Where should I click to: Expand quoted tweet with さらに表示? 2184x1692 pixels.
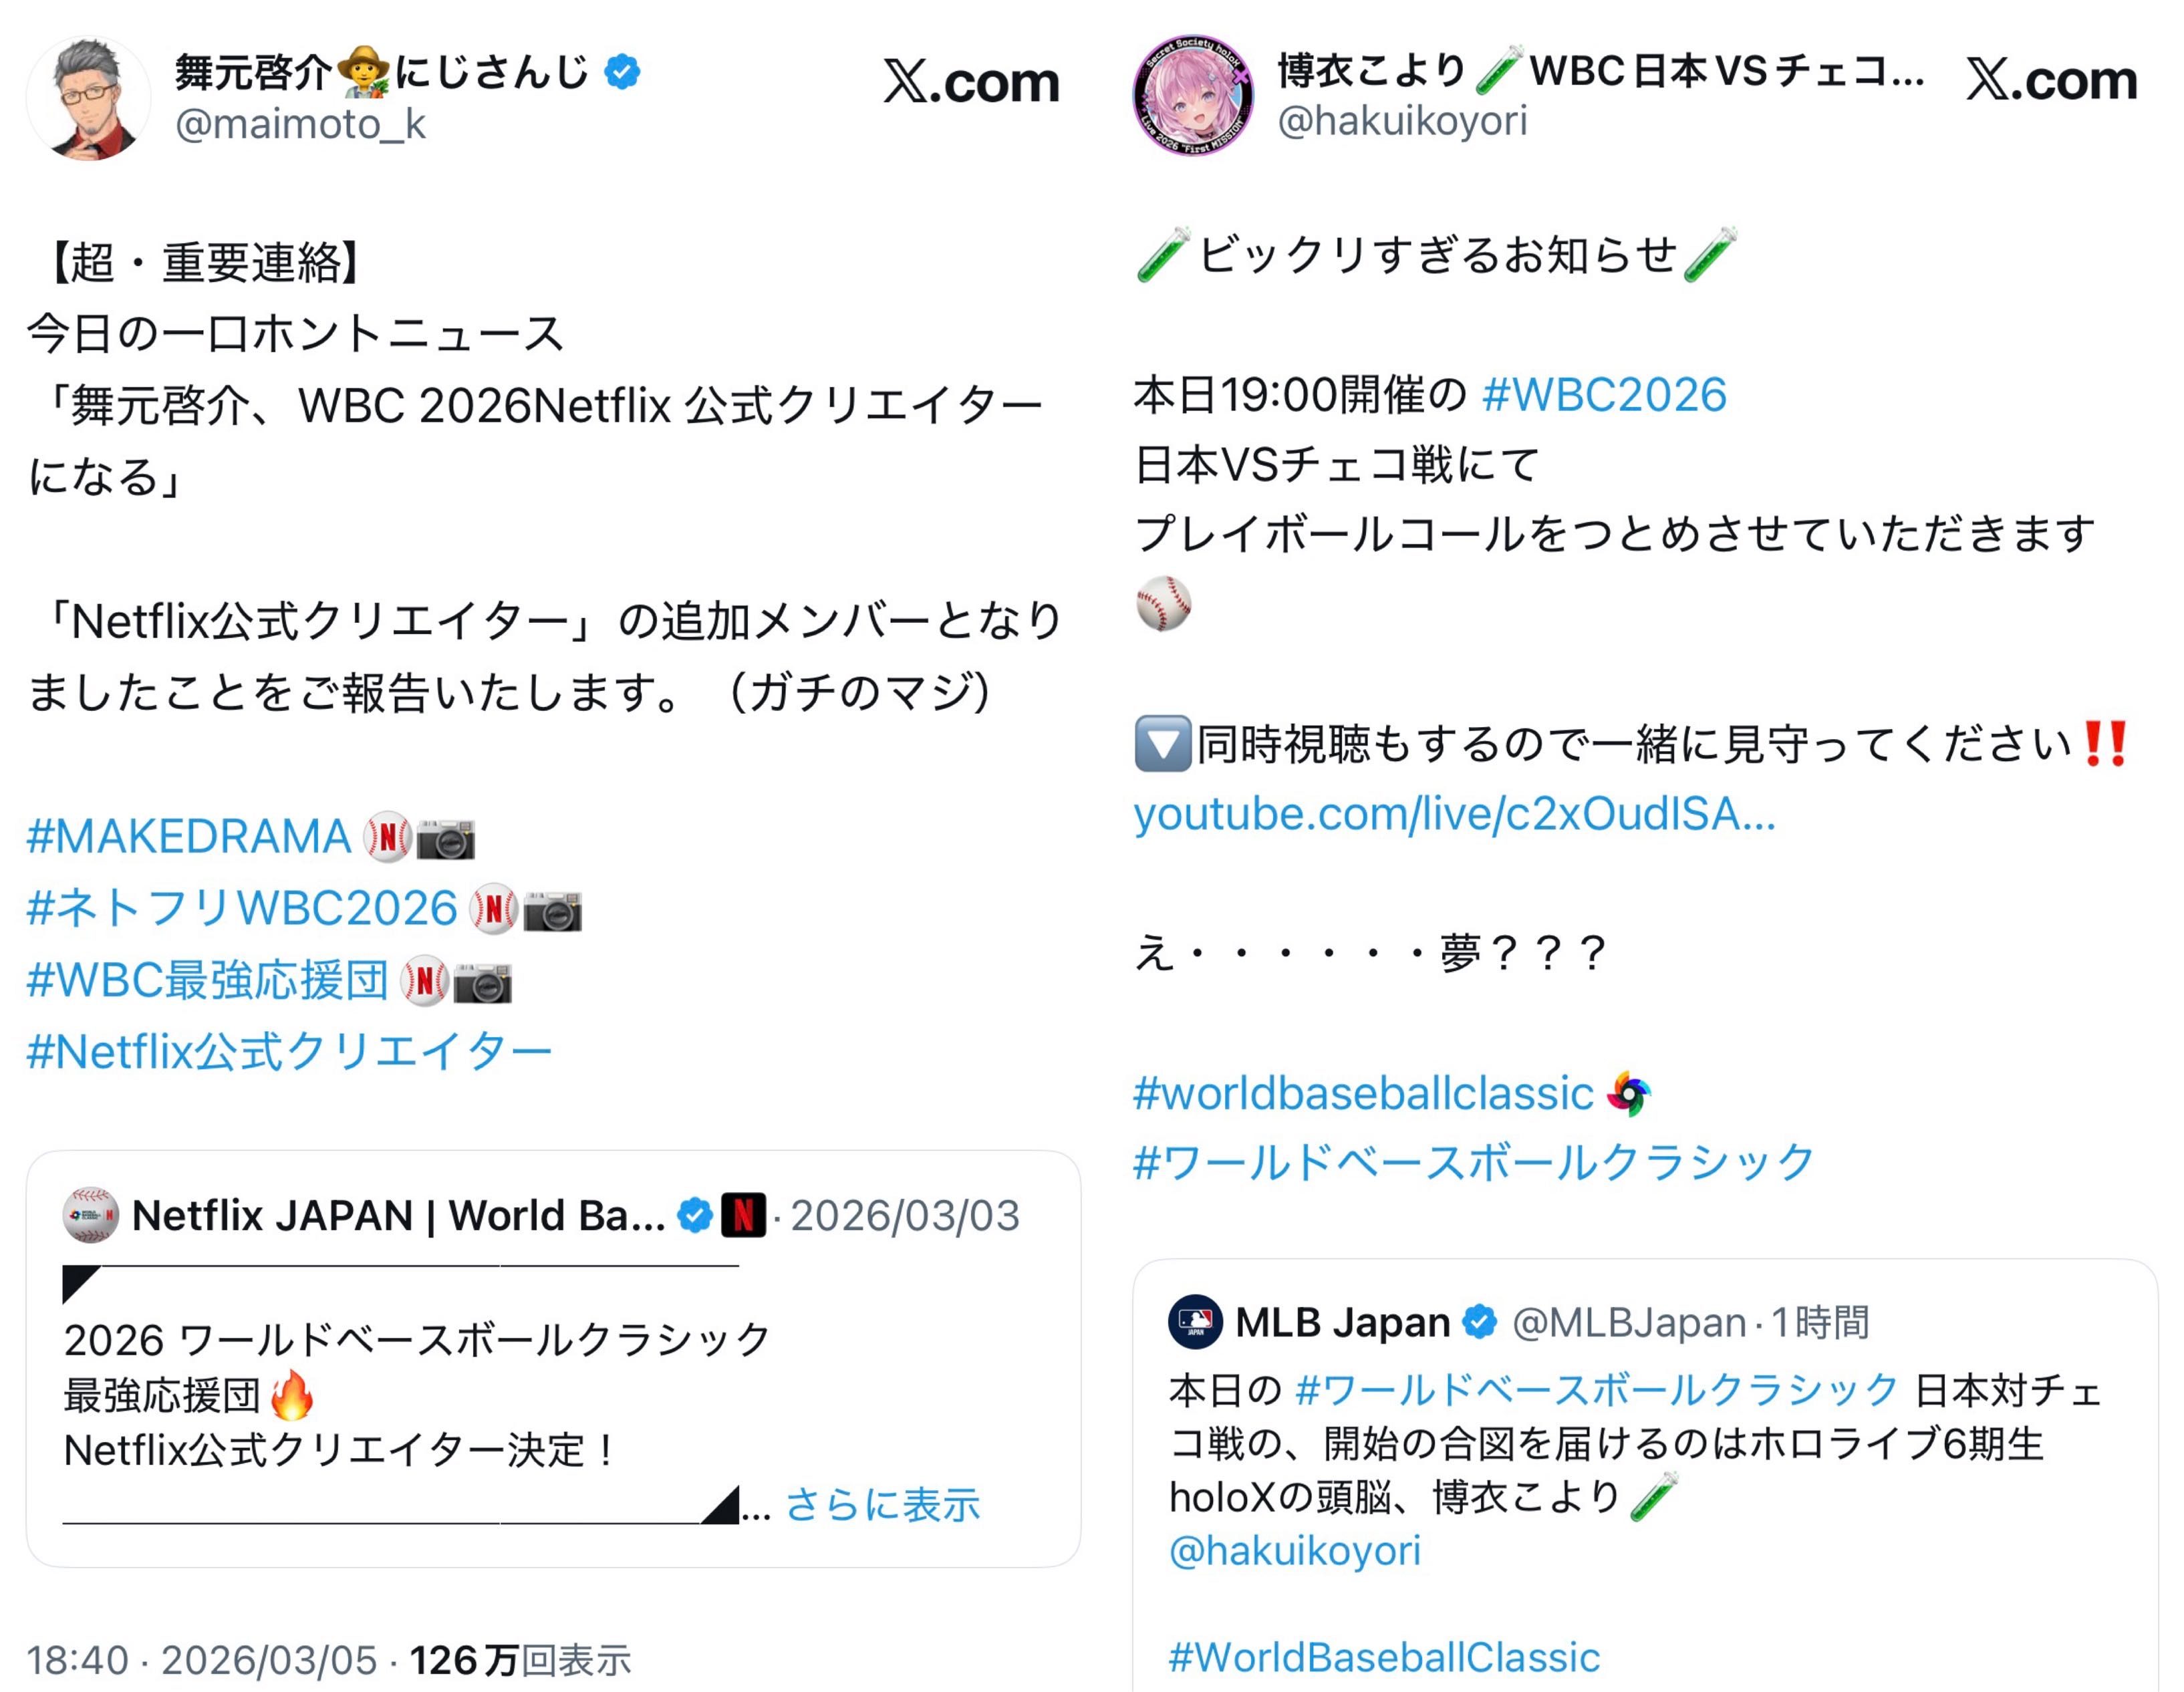coord(882,1504)
